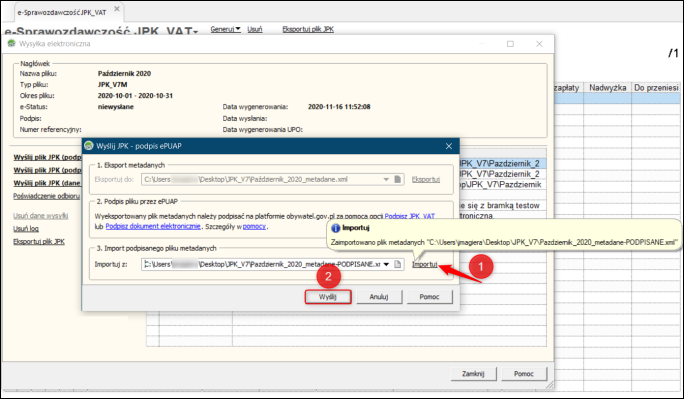This screenshot has width=684, height=399.
Task: Click Usuń dane wysyłki link
Action: 41,216
